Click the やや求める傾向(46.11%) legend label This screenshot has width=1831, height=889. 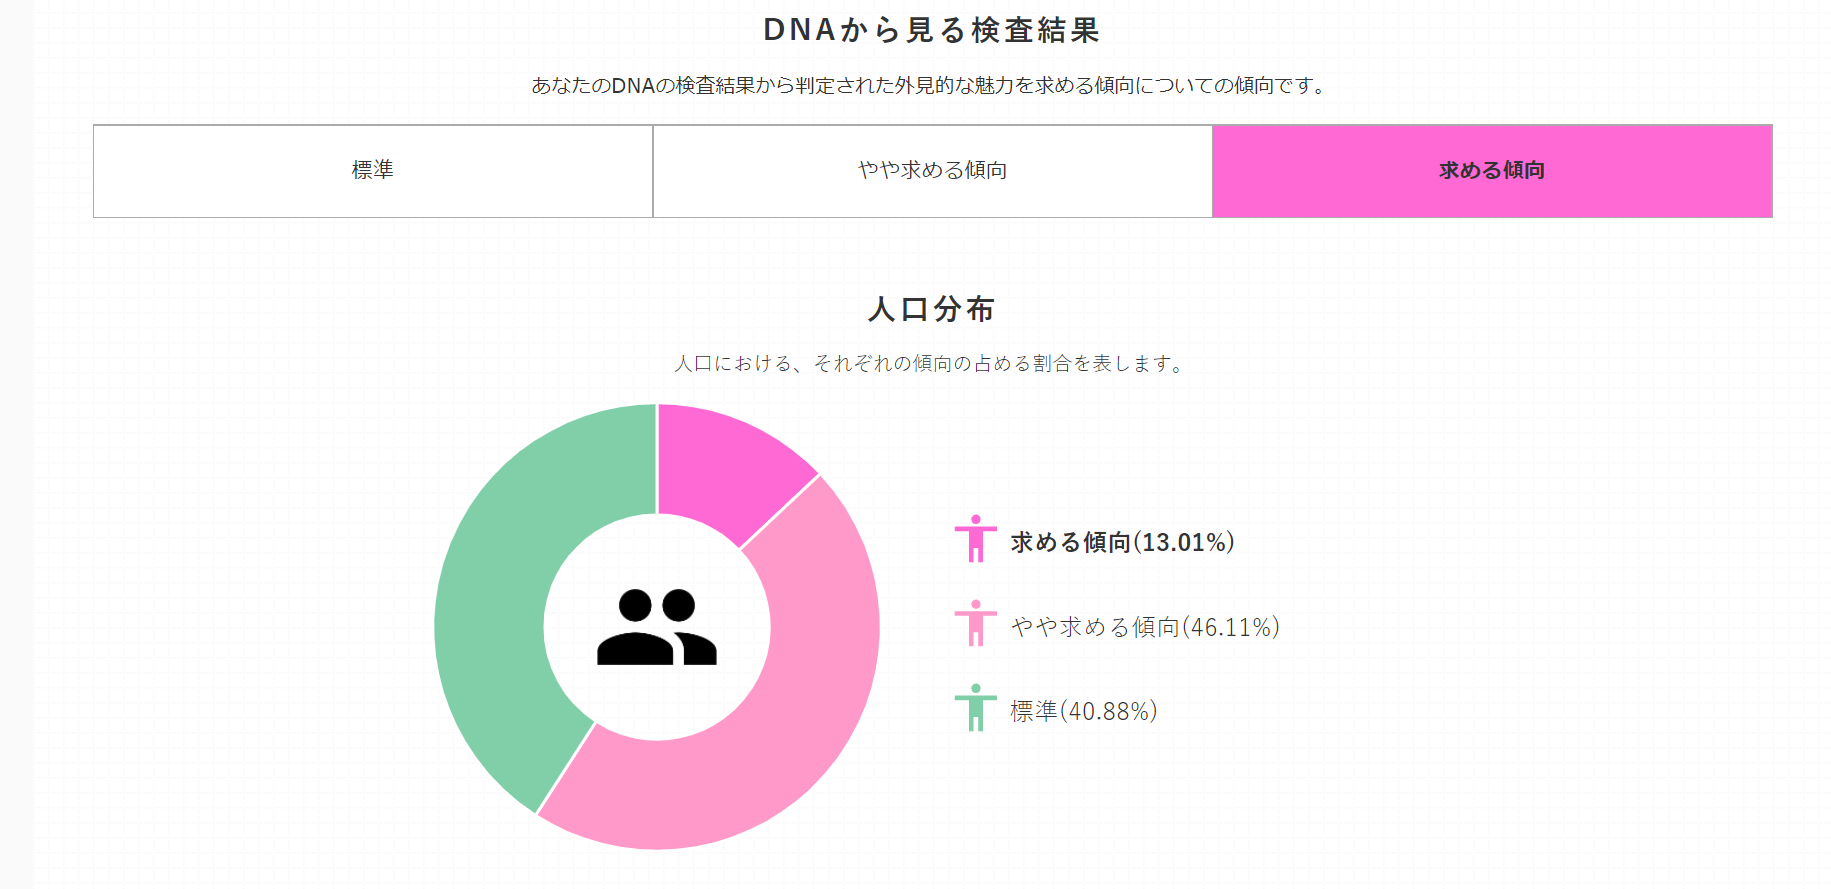[1145, 627]
